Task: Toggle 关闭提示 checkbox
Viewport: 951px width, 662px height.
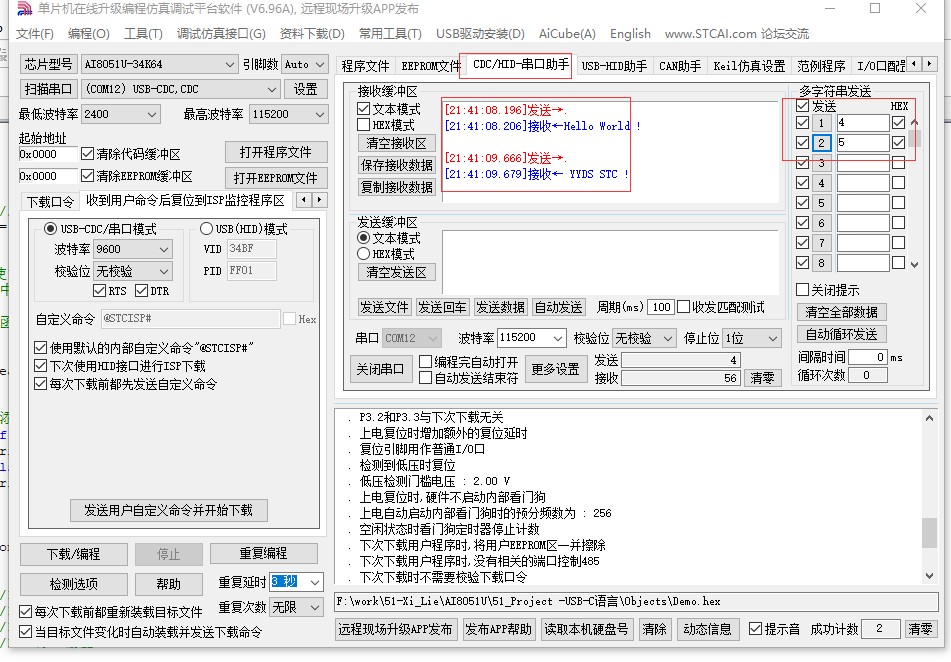Action: point(802,289)
